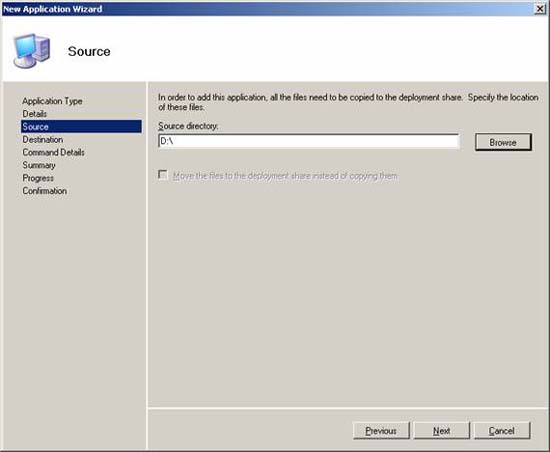Cancel the wizard
This screenshot has width=550, height=452.
click(502, 431)
